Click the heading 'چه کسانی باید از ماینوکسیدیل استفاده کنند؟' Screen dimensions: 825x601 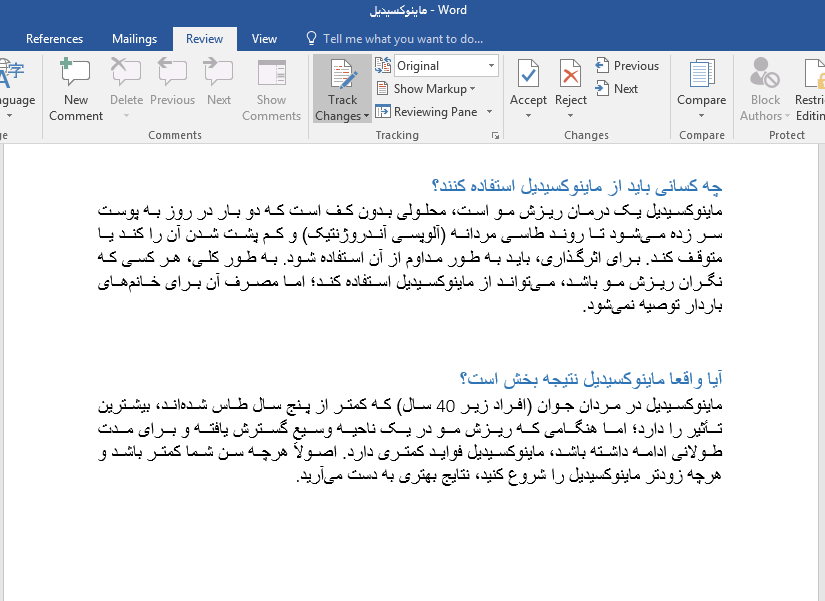577,186
